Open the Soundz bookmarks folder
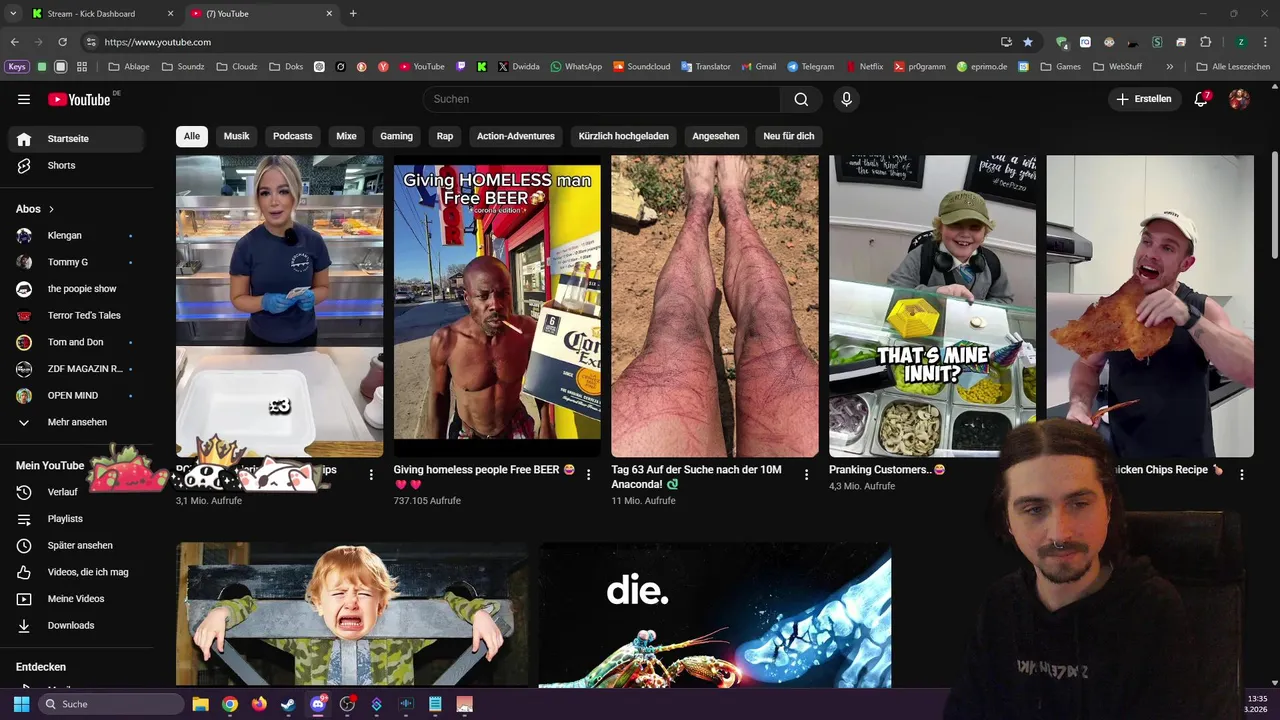 (x=183, y=67)
